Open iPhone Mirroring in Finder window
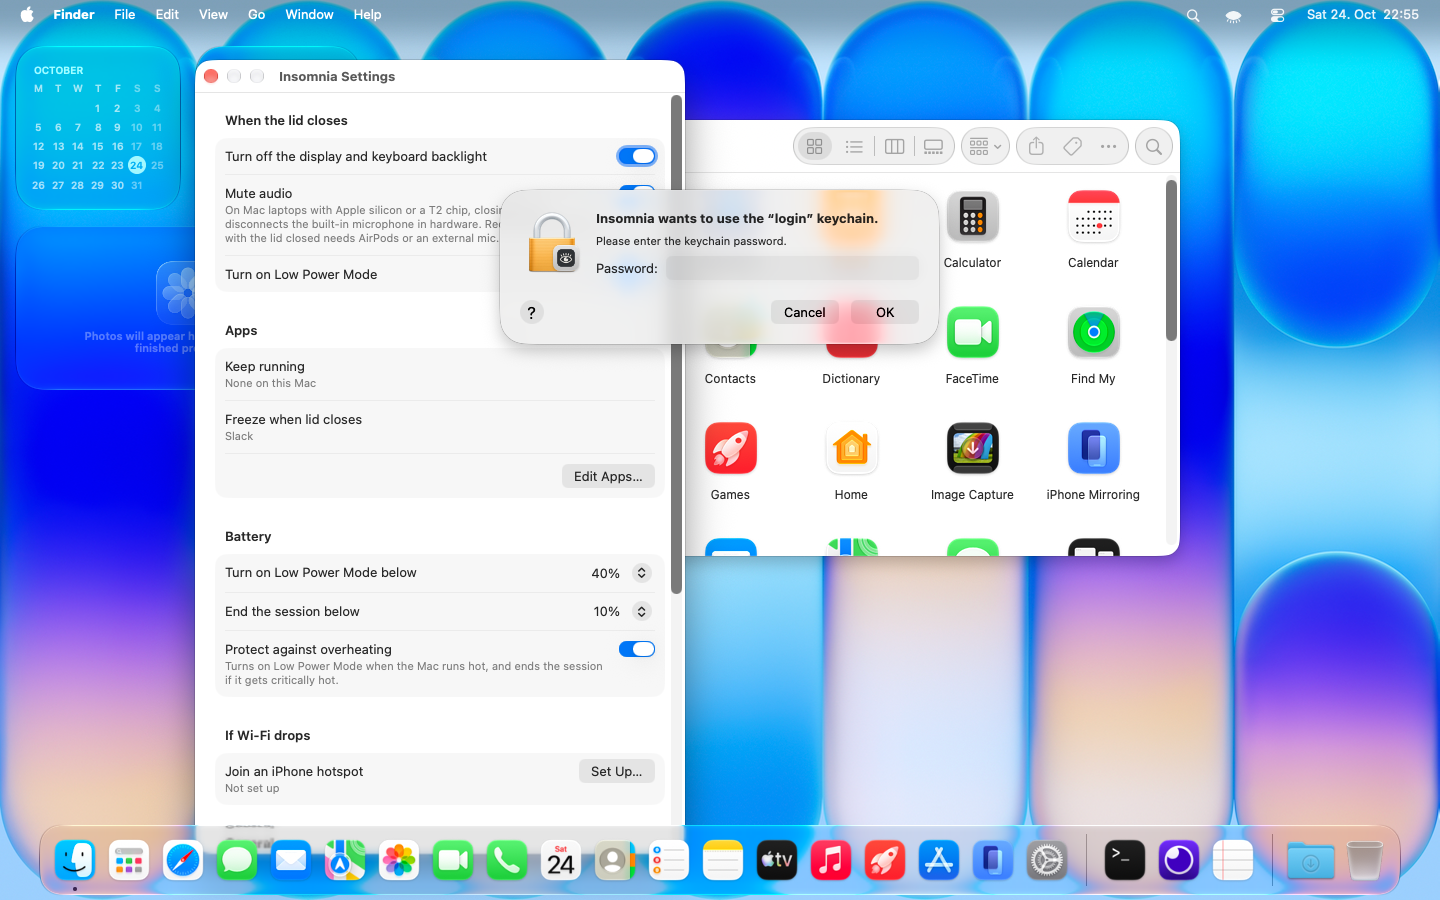Screen dimensions: 1440x900 (x=1093, y=449)
